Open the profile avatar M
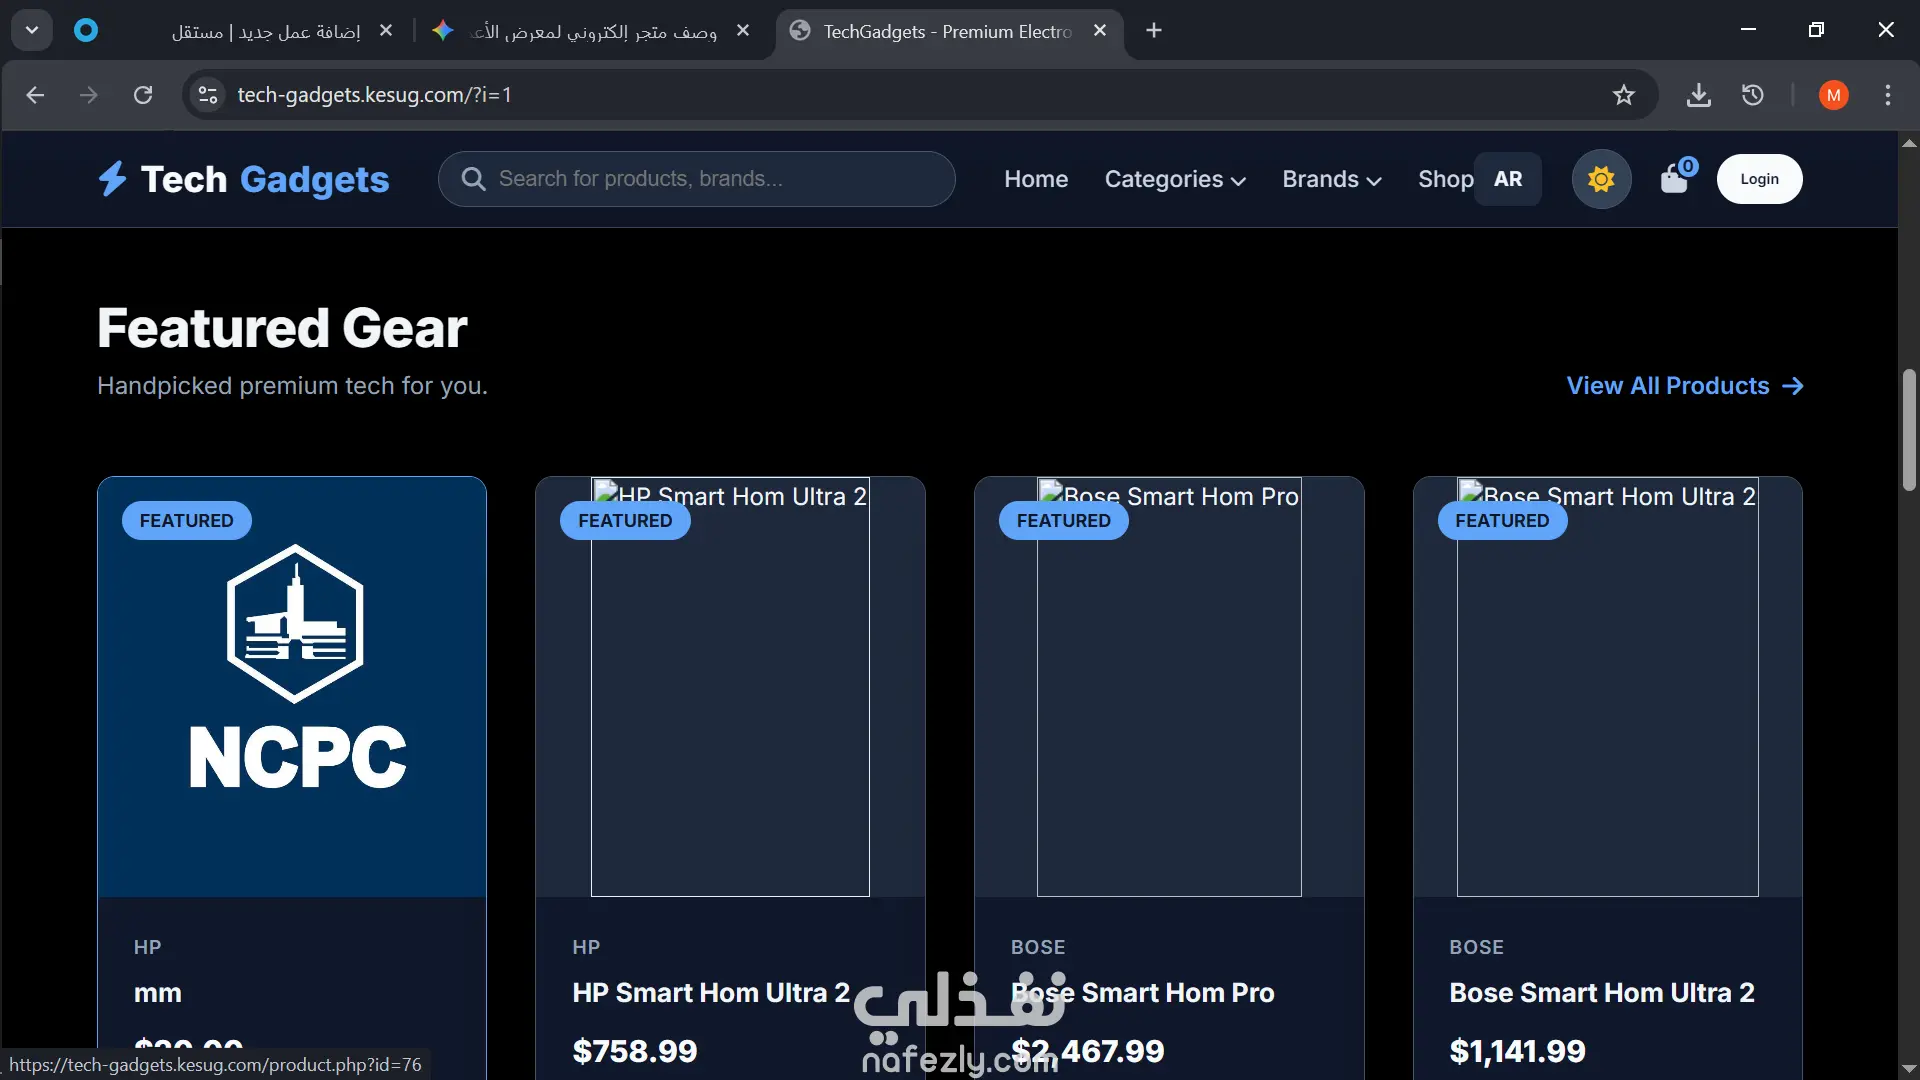 (x=1833, y=95)
